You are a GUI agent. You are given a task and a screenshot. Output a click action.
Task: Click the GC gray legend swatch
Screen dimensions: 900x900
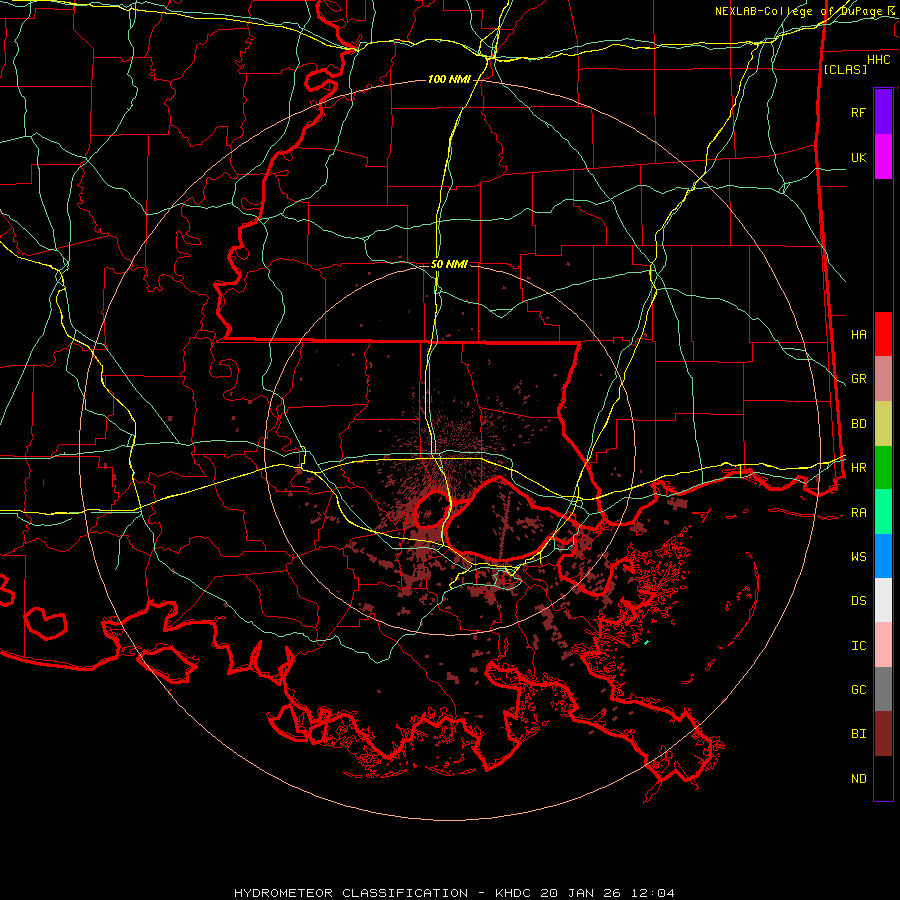[x=883, y=689]
